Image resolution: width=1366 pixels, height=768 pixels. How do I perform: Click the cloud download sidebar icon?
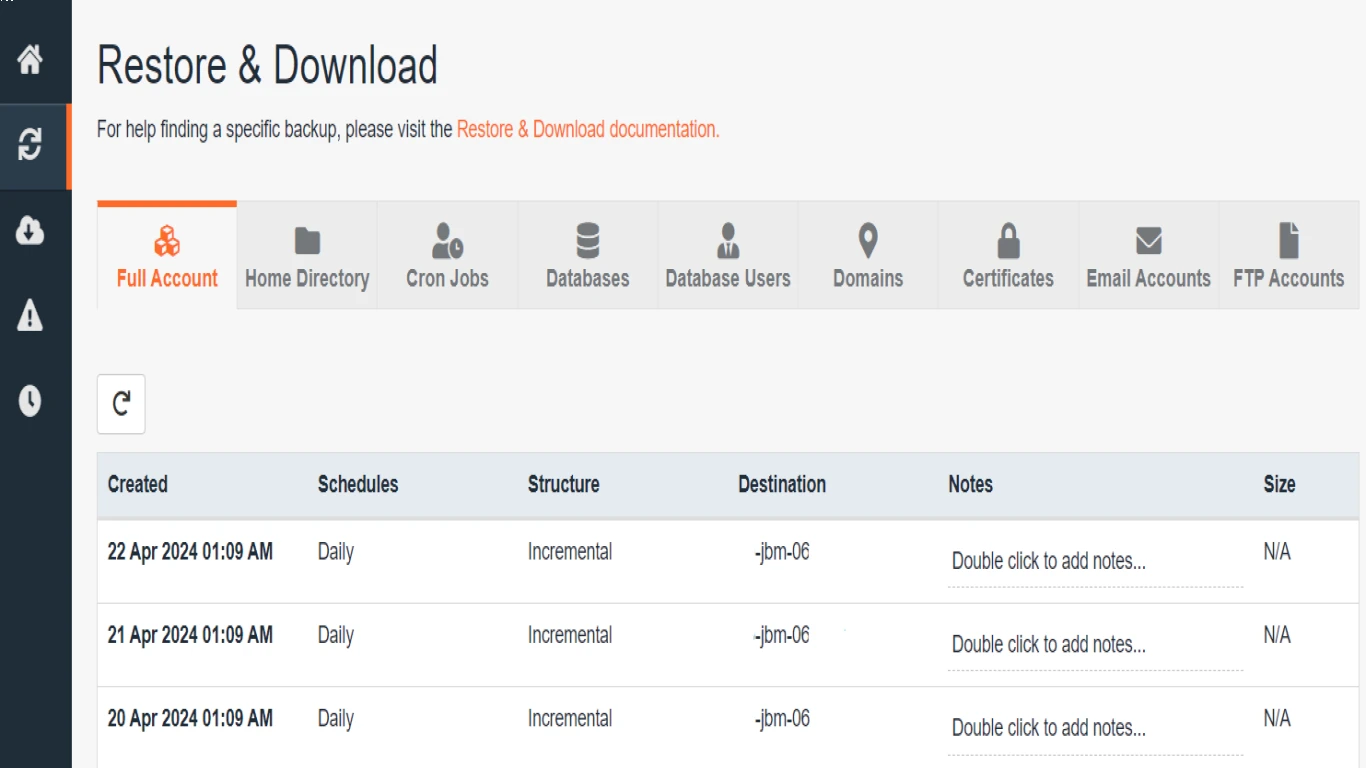[x=30, y=231]
